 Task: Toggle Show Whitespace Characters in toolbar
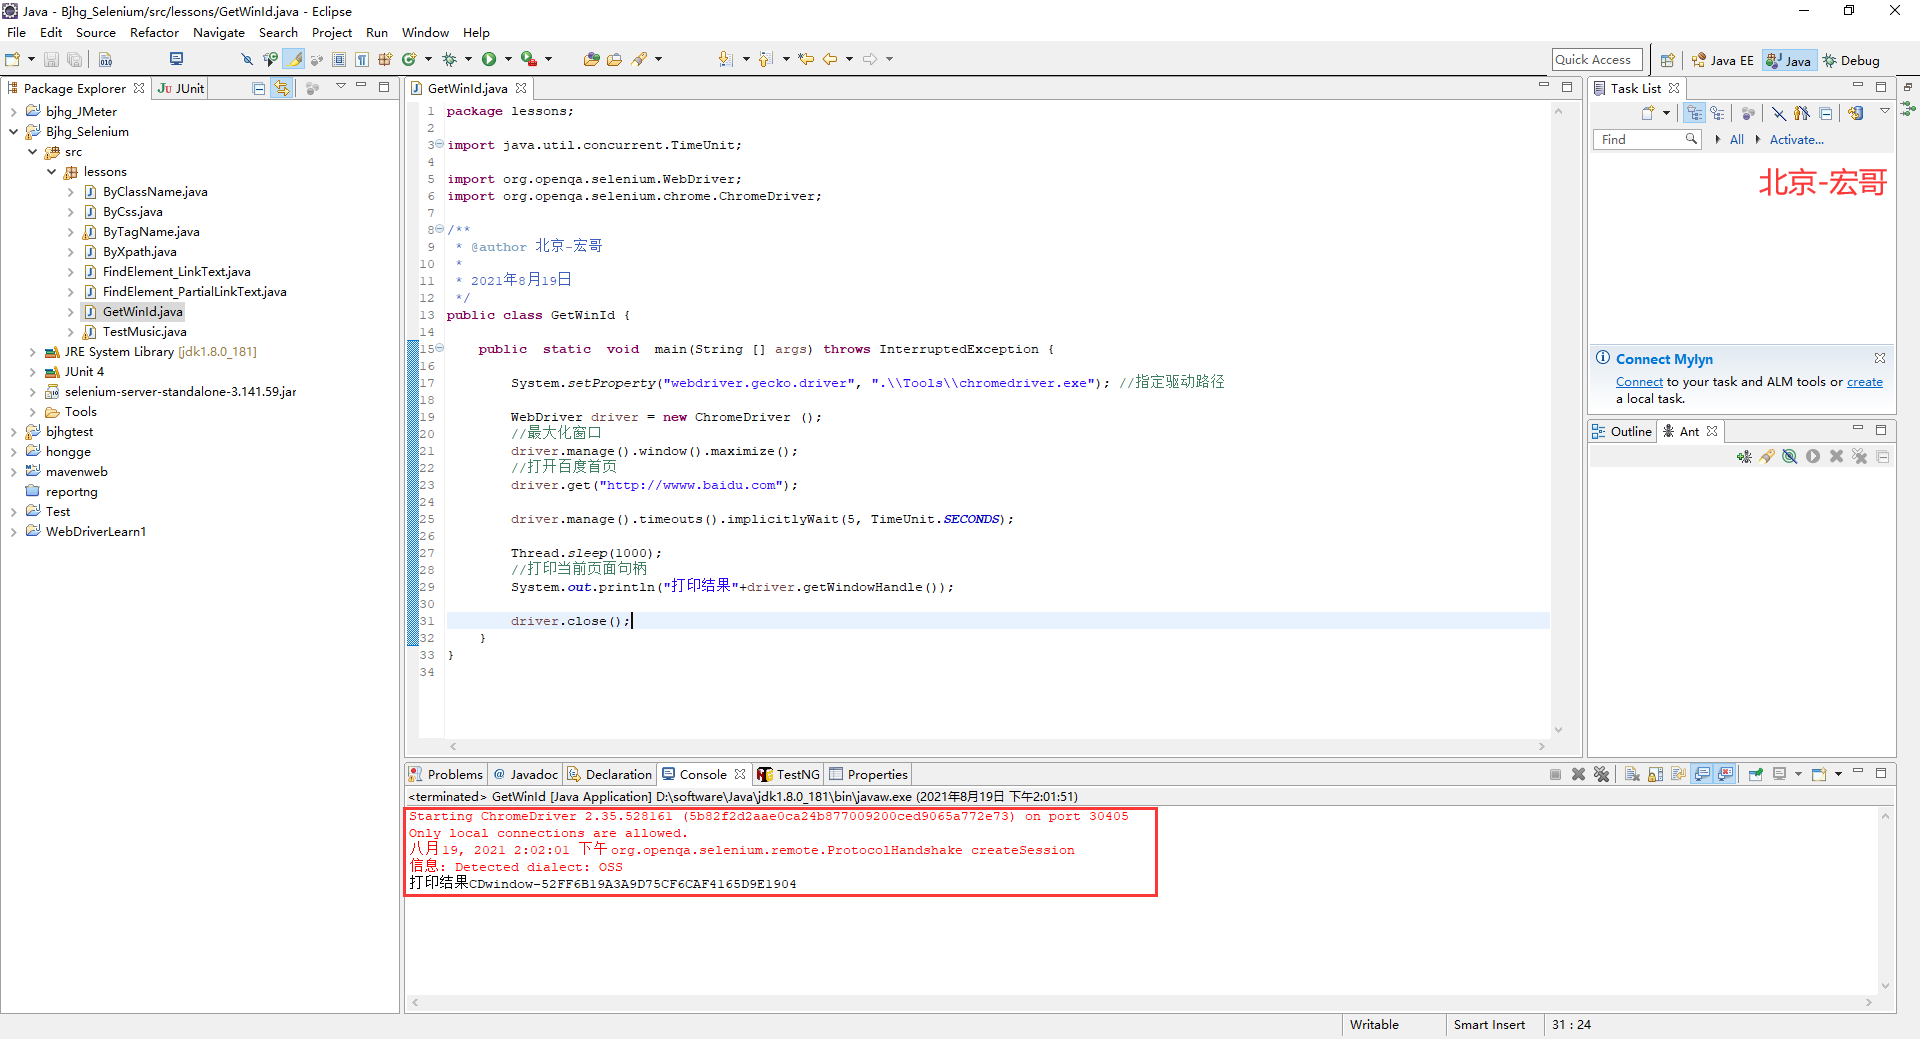click(x=362, y=59)
